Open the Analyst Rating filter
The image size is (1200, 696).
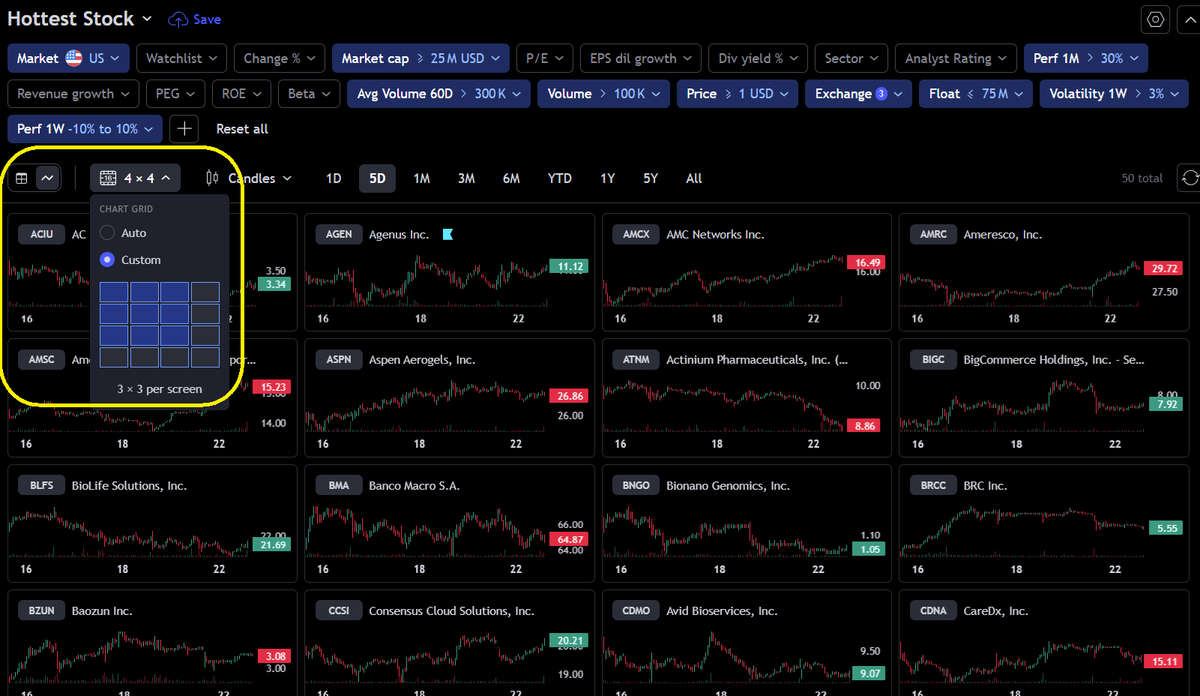coord(955,58)
